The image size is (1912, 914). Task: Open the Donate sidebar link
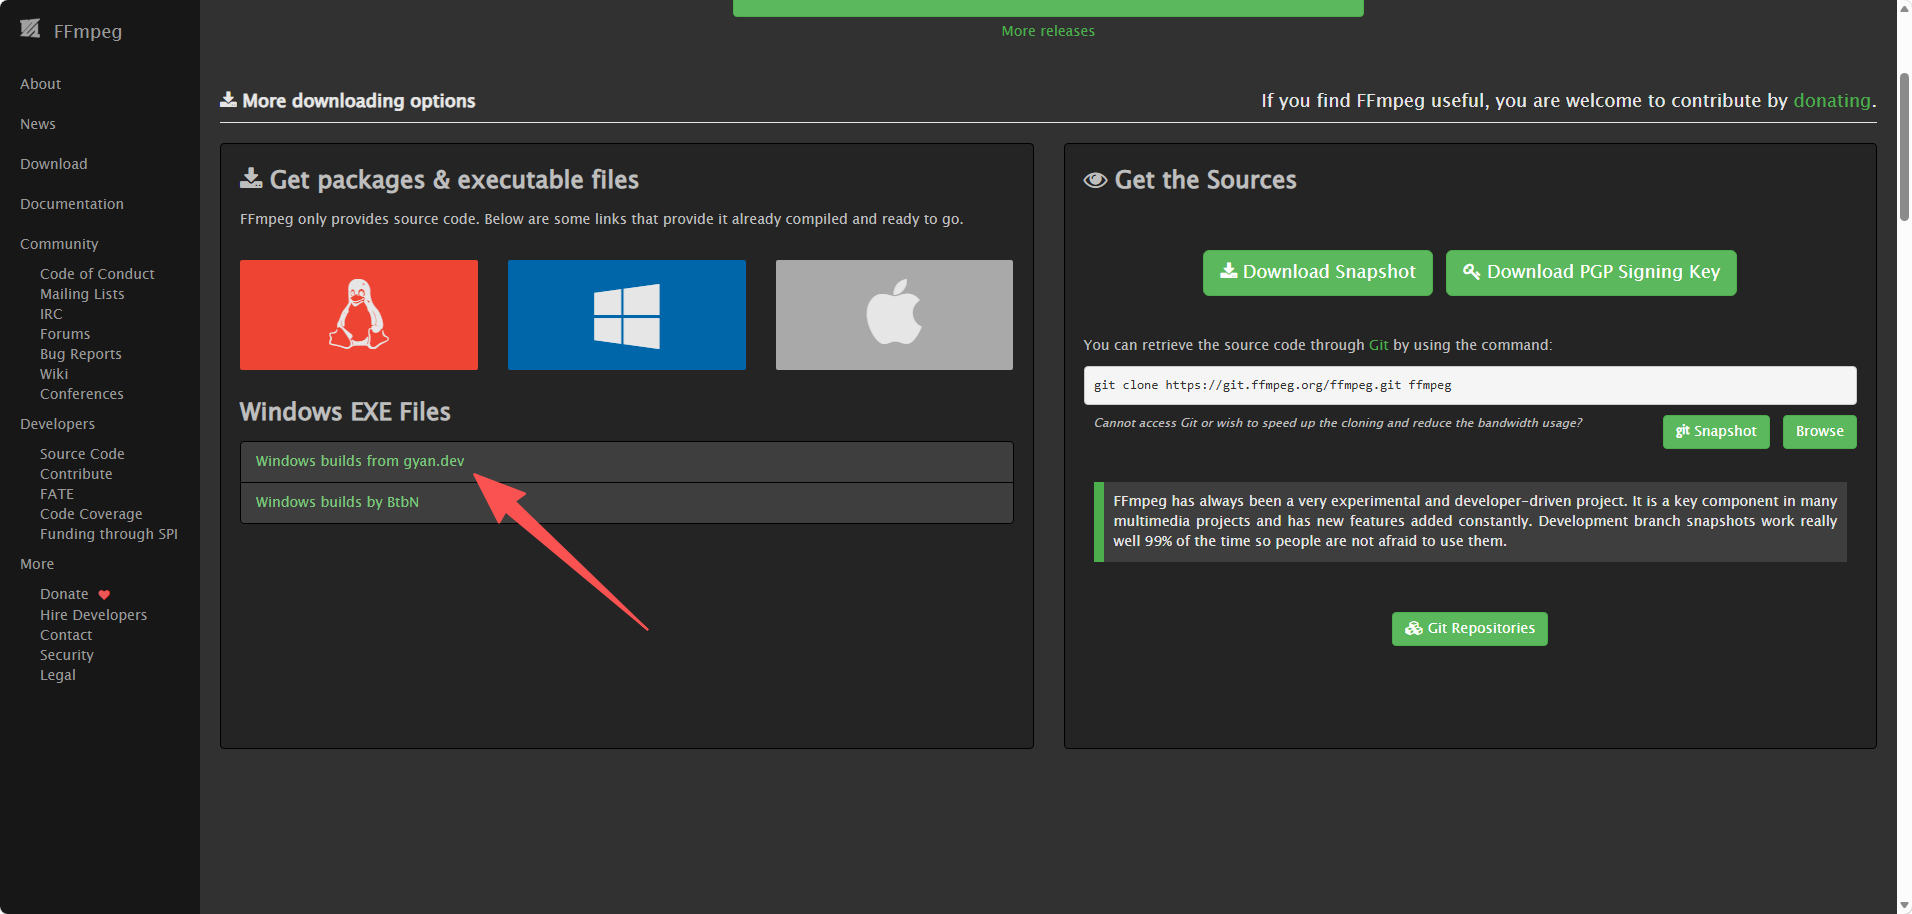(64, 594)
